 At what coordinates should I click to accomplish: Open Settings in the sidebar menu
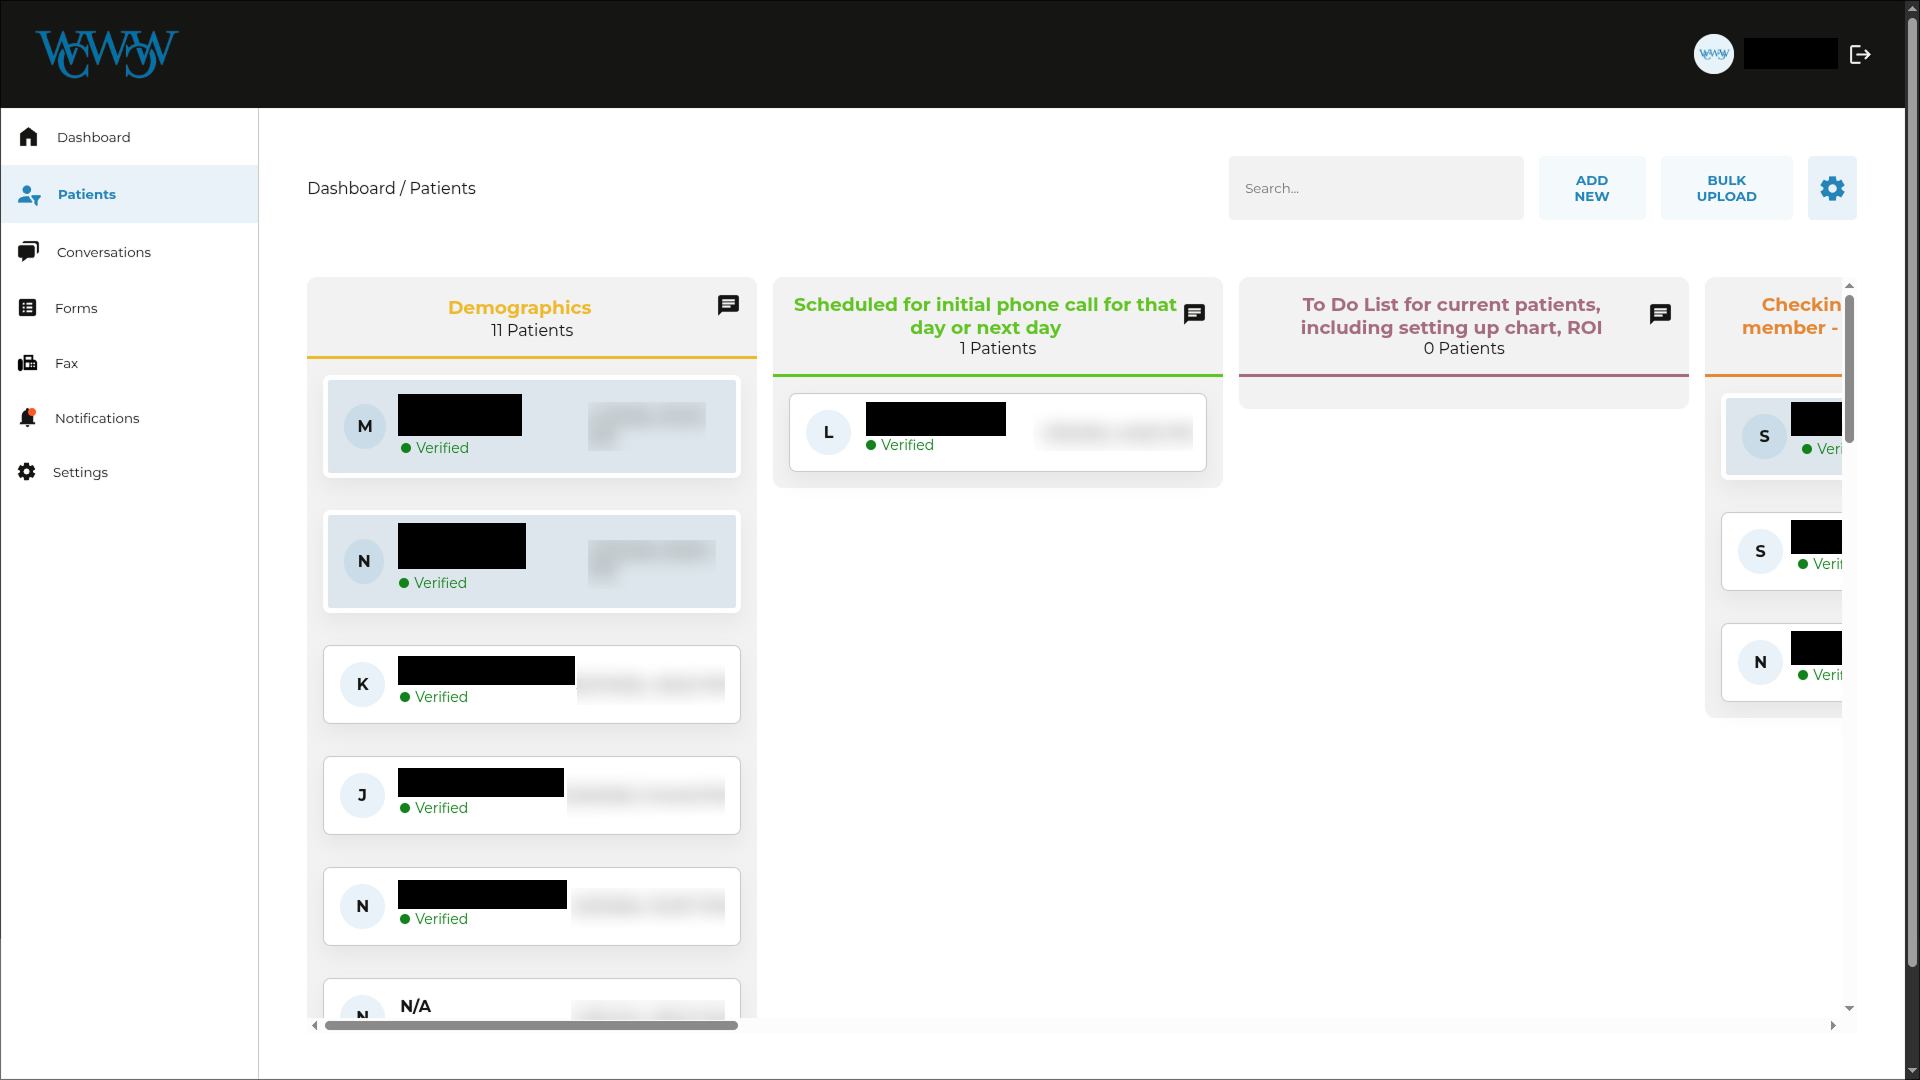(x=80, y=472)
